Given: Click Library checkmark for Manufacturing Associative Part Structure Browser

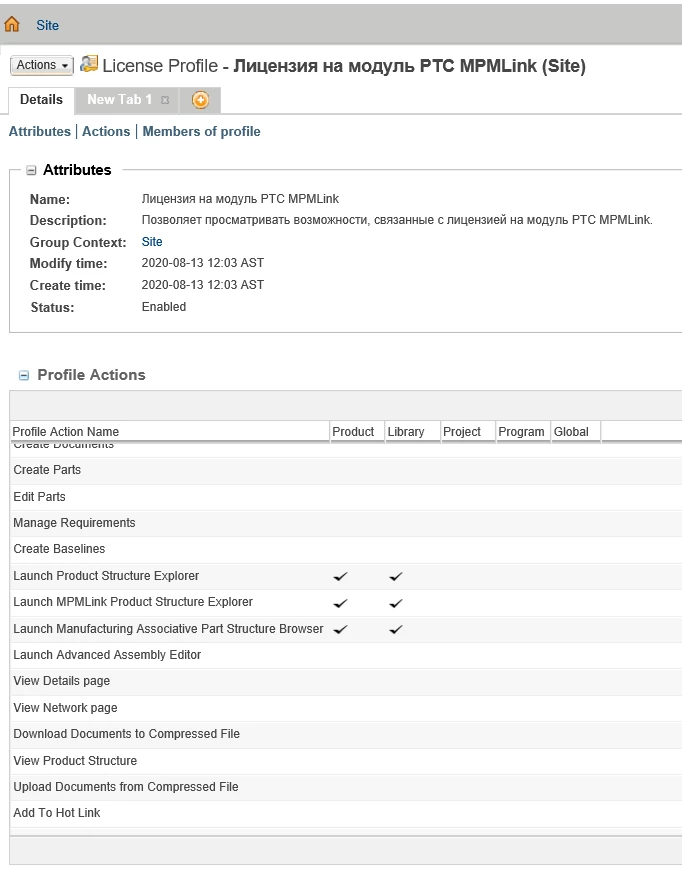Looking at the screenshot, I should pyautogui.click(x=396, y=630).
